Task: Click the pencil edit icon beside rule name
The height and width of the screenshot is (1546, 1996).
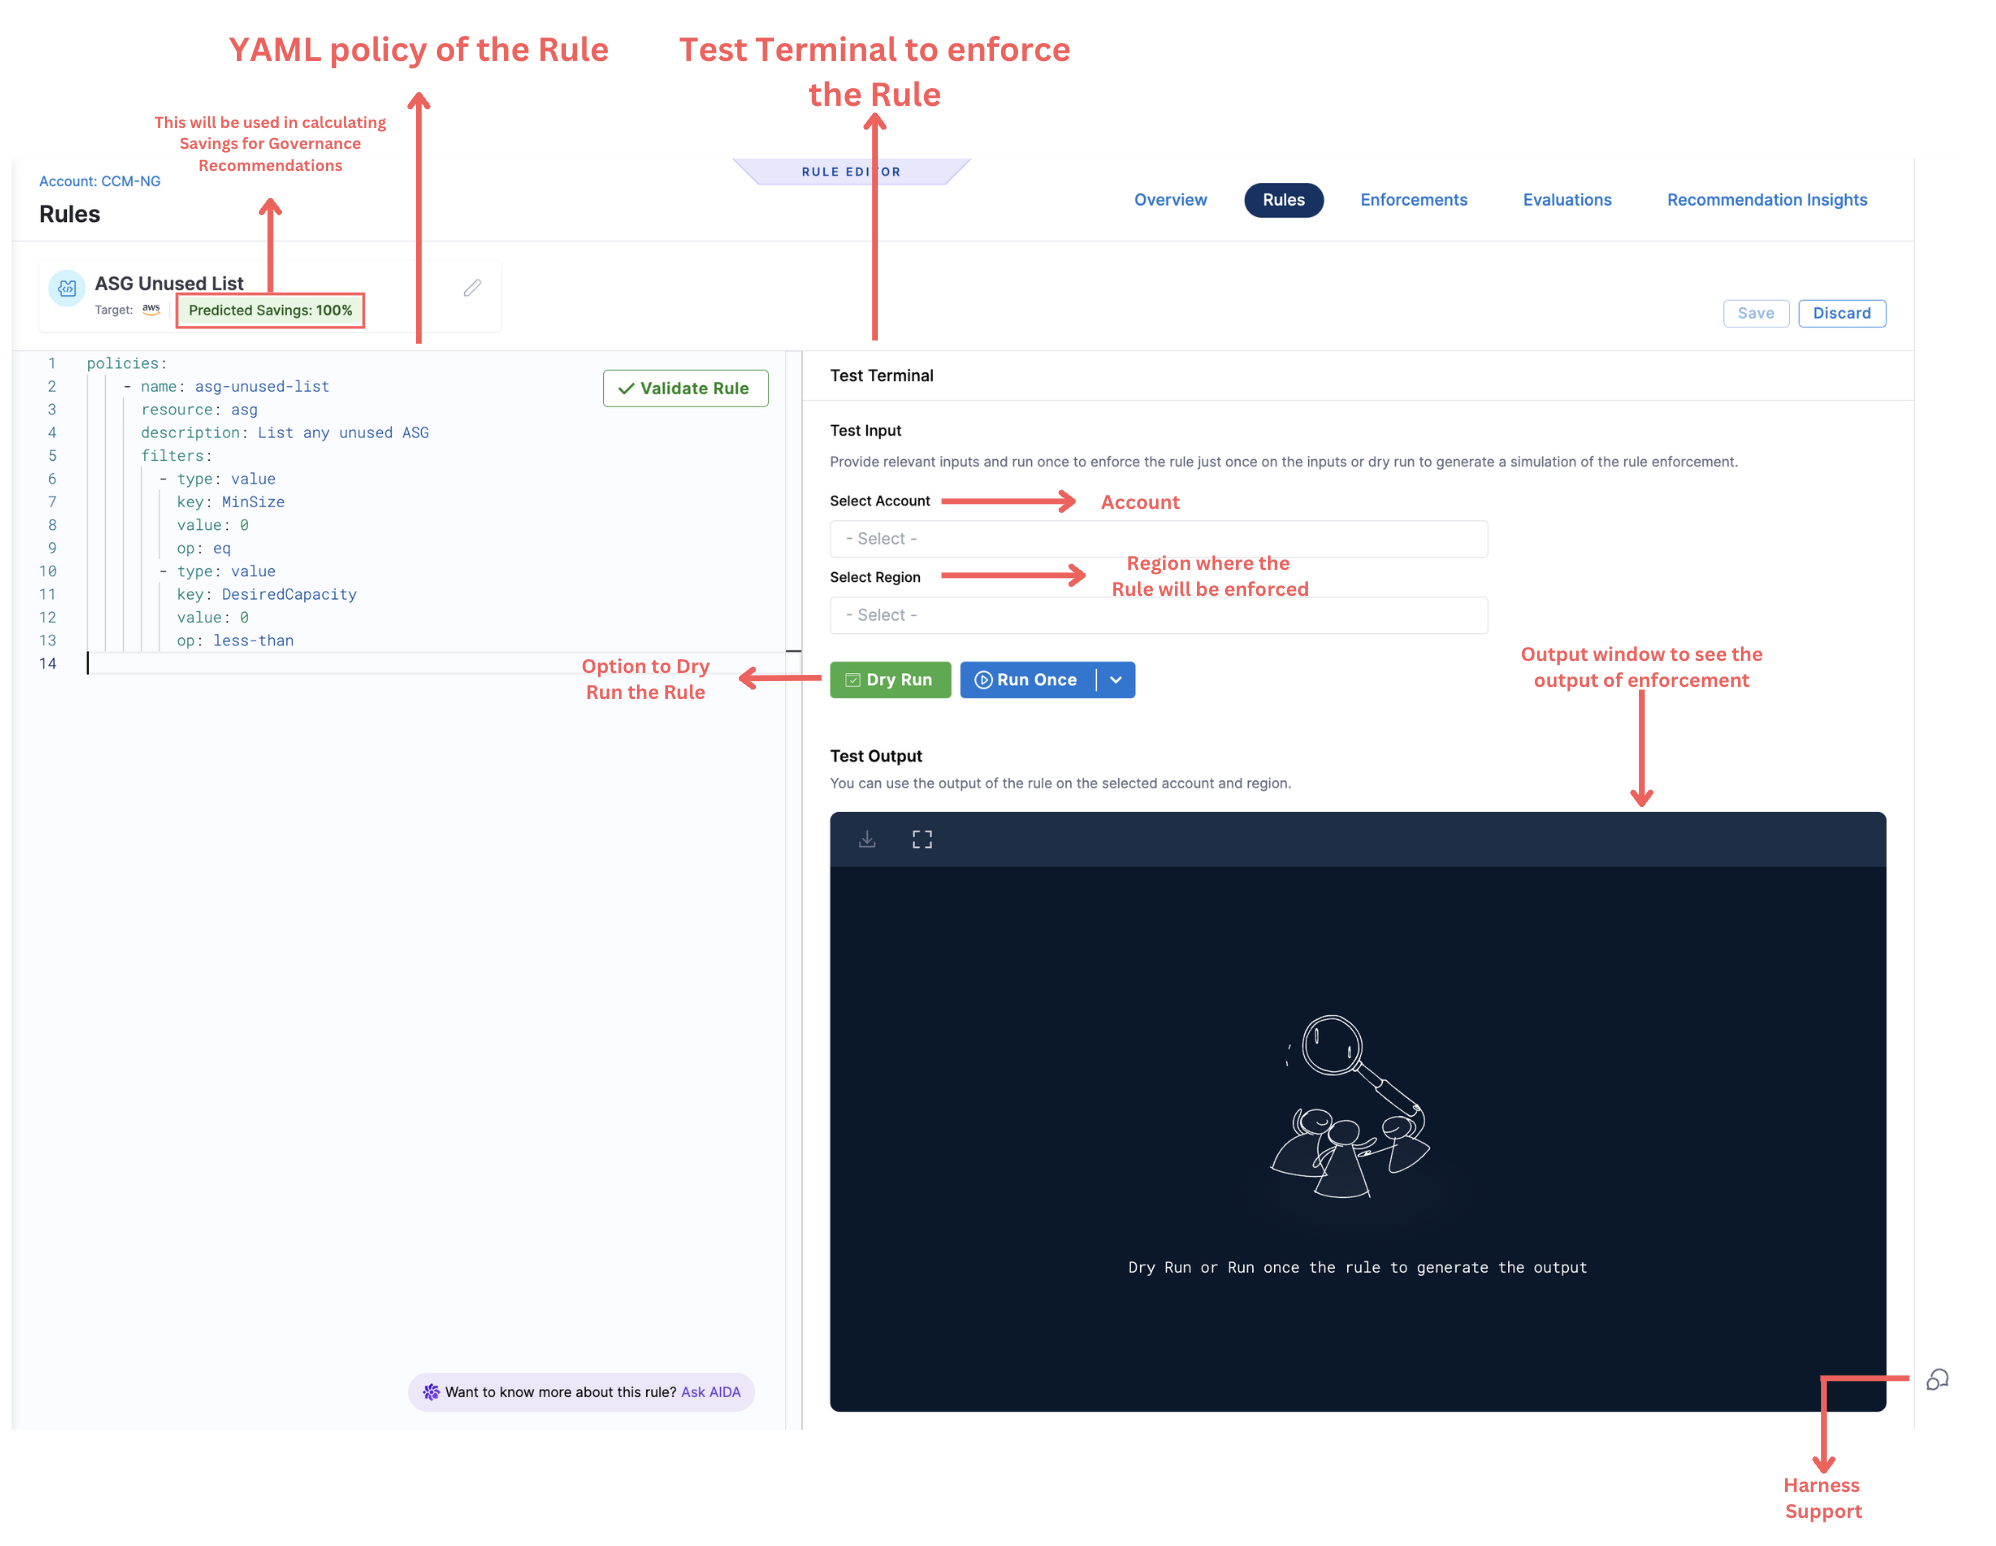Action: 472,288
